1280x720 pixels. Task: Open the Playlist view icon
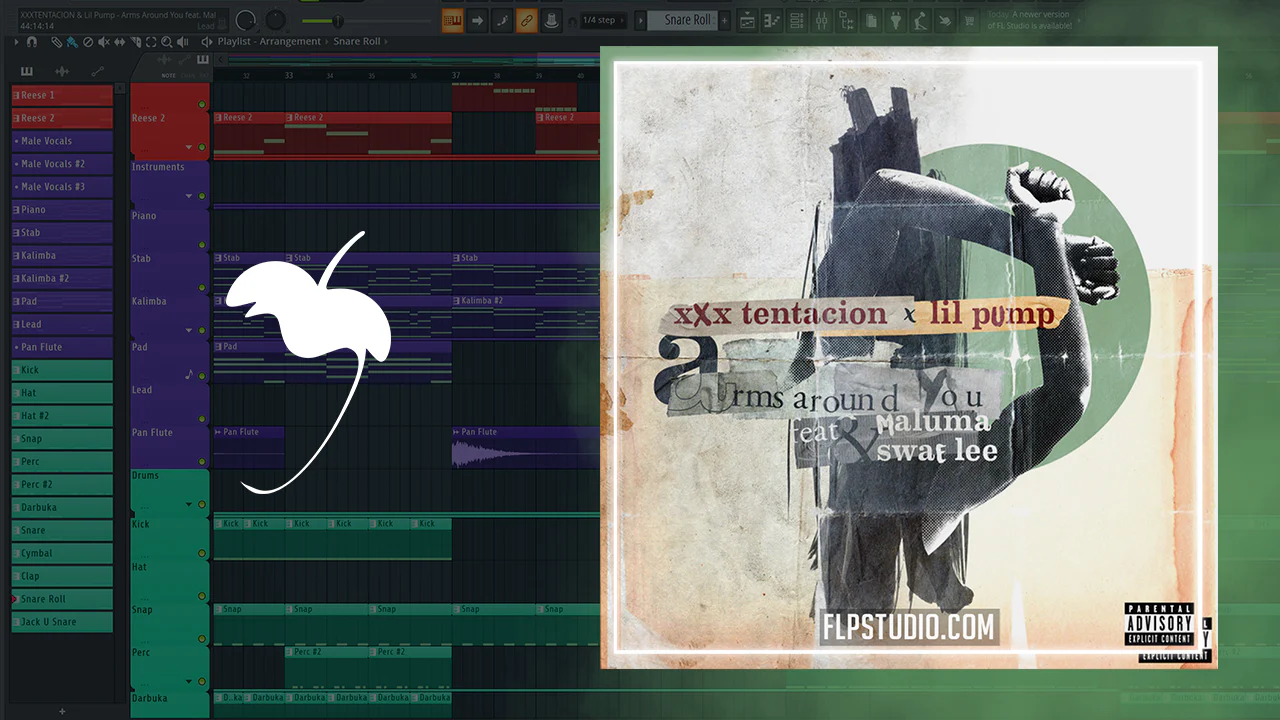[x=747, y=20]
